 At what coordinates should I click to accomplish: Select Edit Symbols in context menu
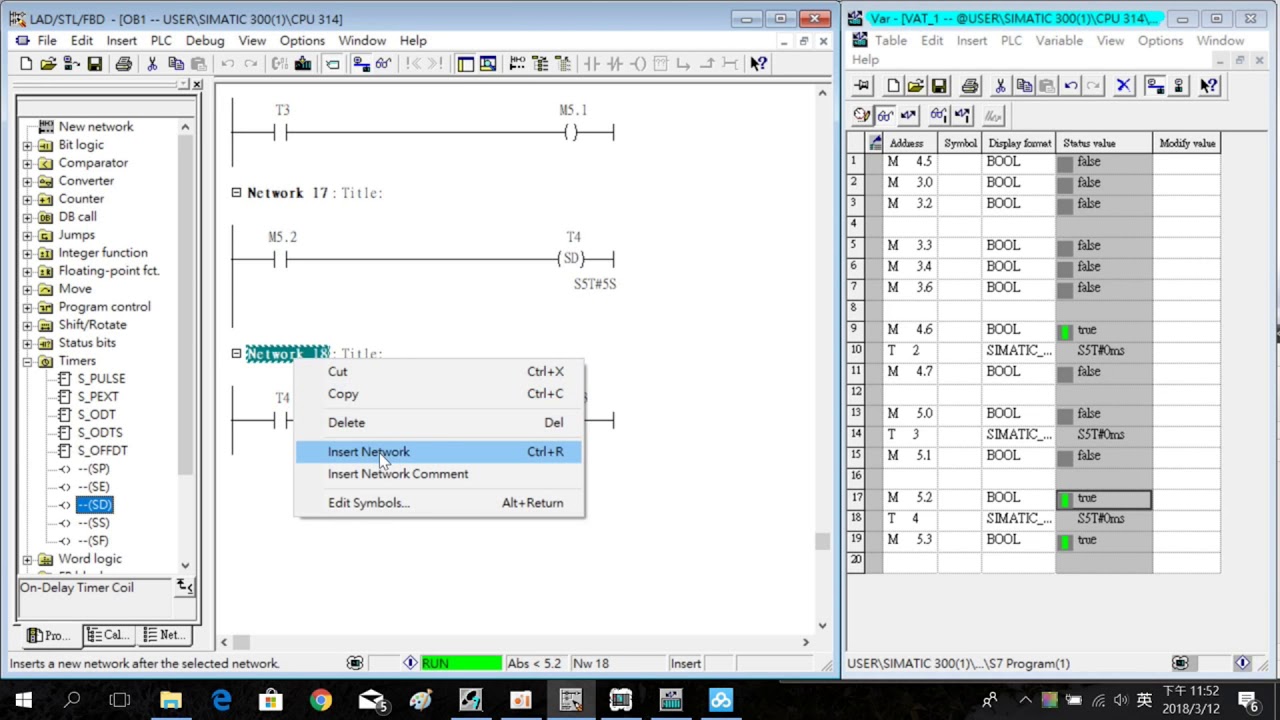(438, 503)
